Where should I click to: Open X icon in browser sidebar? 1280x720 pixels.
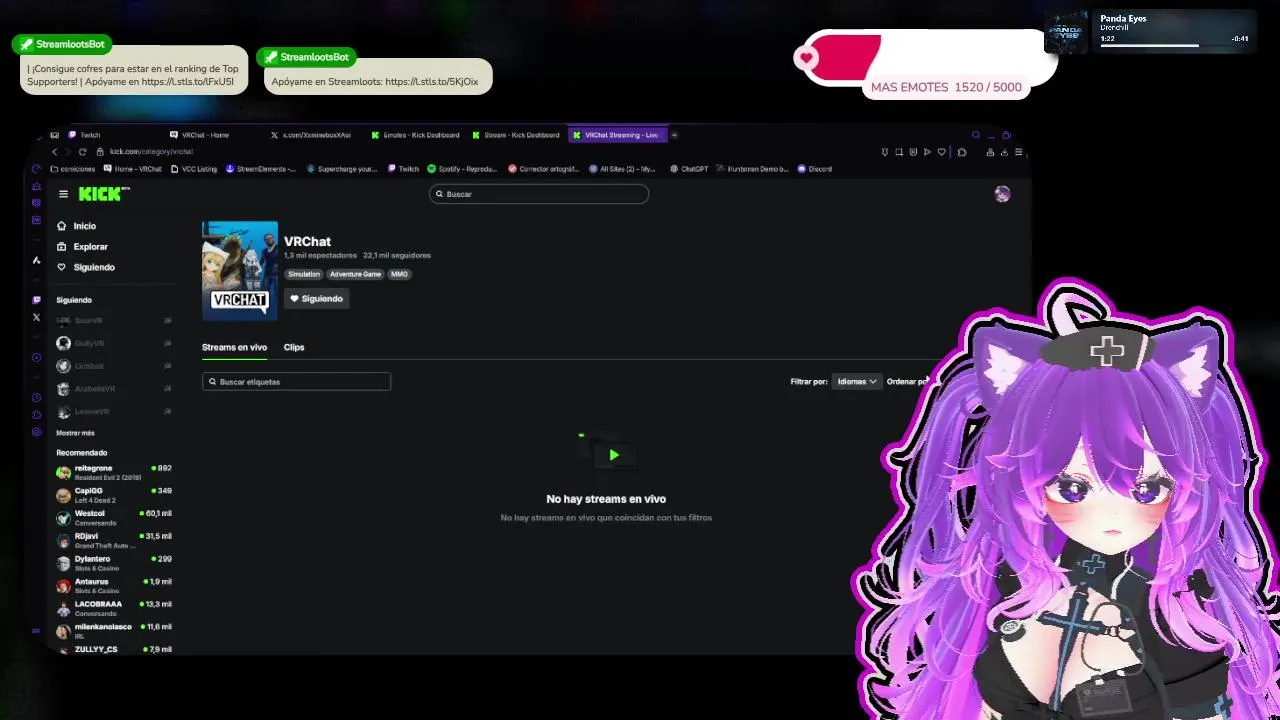coord(37,317)
